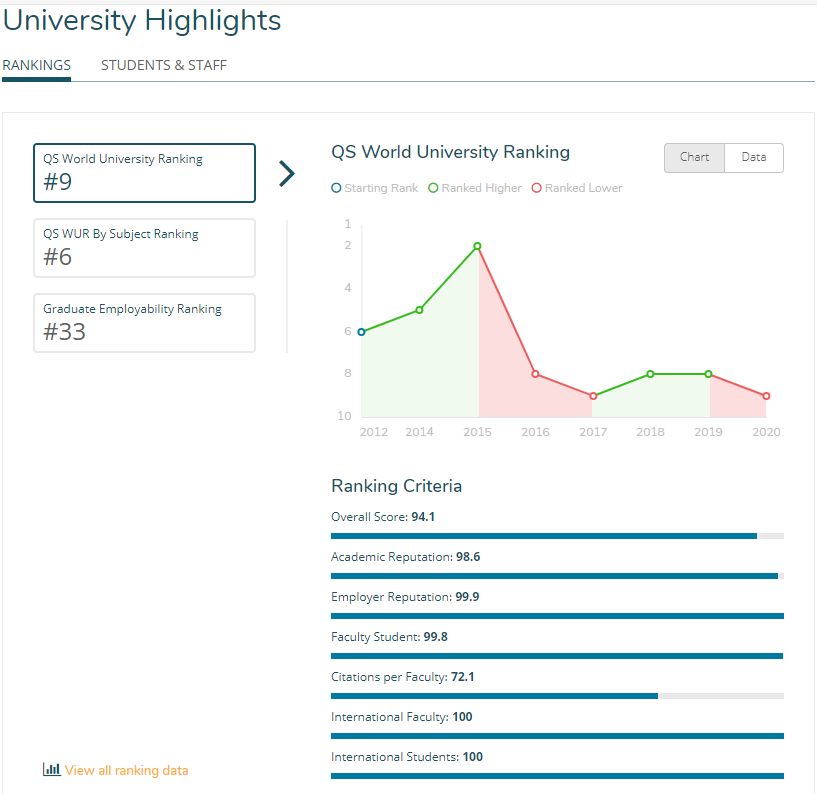Click the 2018 x-axis year label
The image size is (817, 794).
(650, 432)
